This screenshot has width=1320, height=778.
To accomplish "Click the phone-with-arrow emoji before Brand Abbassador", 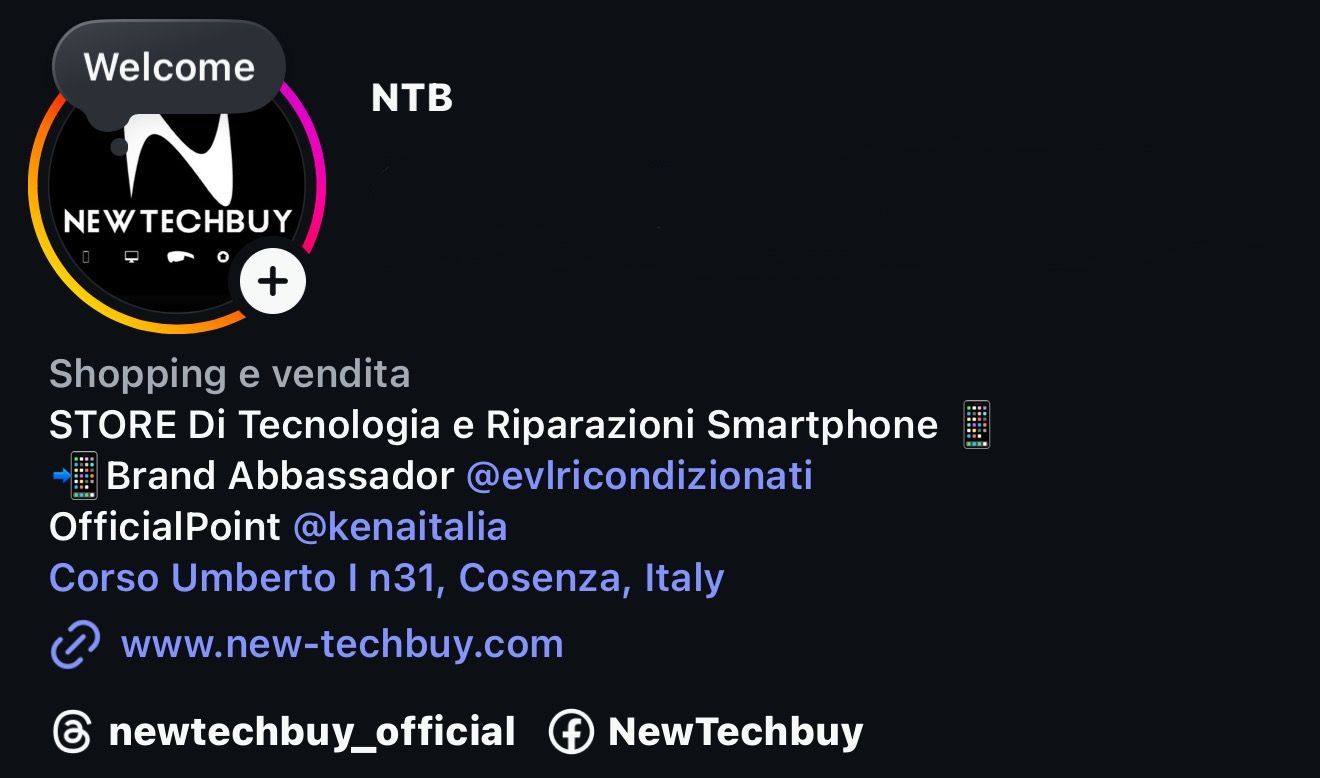I will [76, 476].
